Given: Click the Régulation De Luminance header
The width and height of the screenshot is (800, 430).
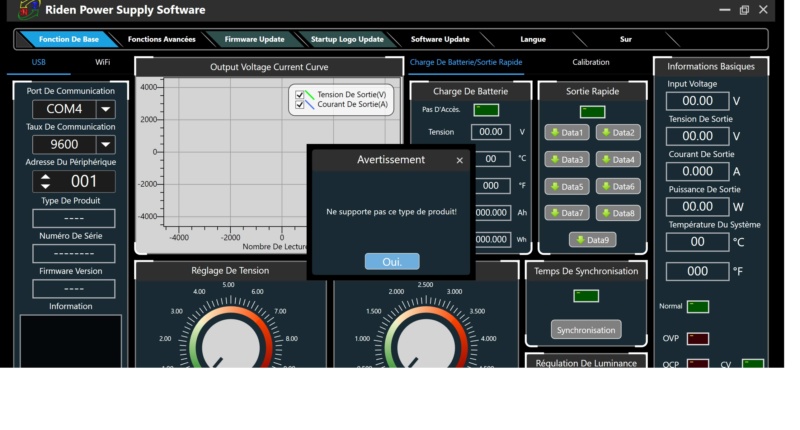Looking at the screenshot, I should click(586, 363).
